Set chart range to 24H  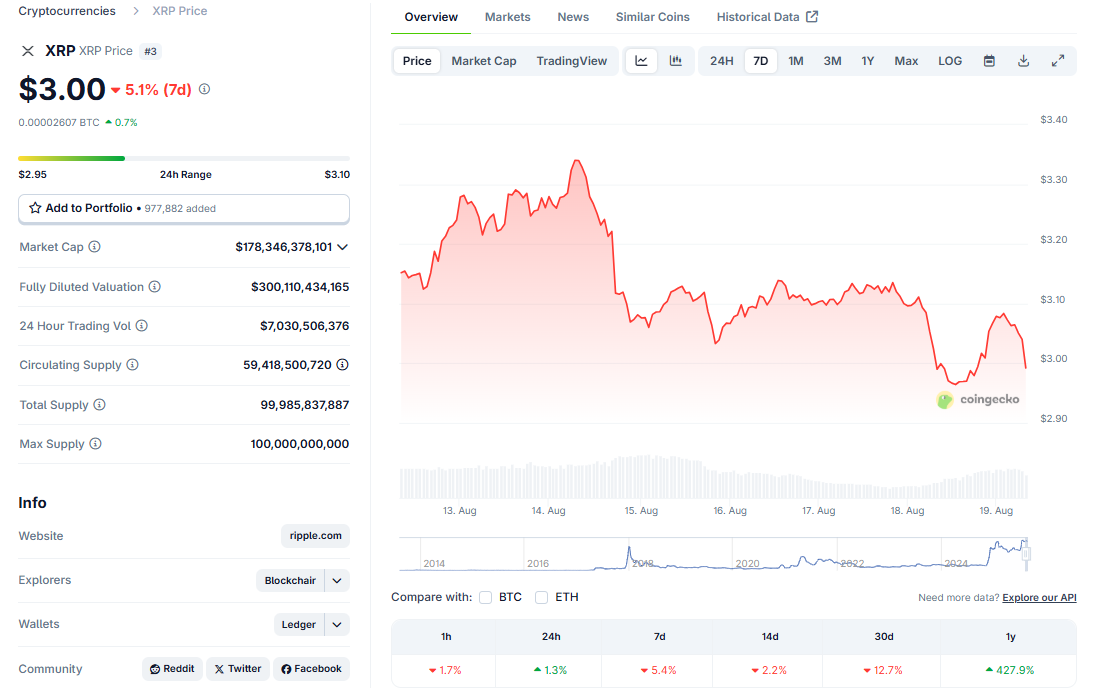coord(721,61)
